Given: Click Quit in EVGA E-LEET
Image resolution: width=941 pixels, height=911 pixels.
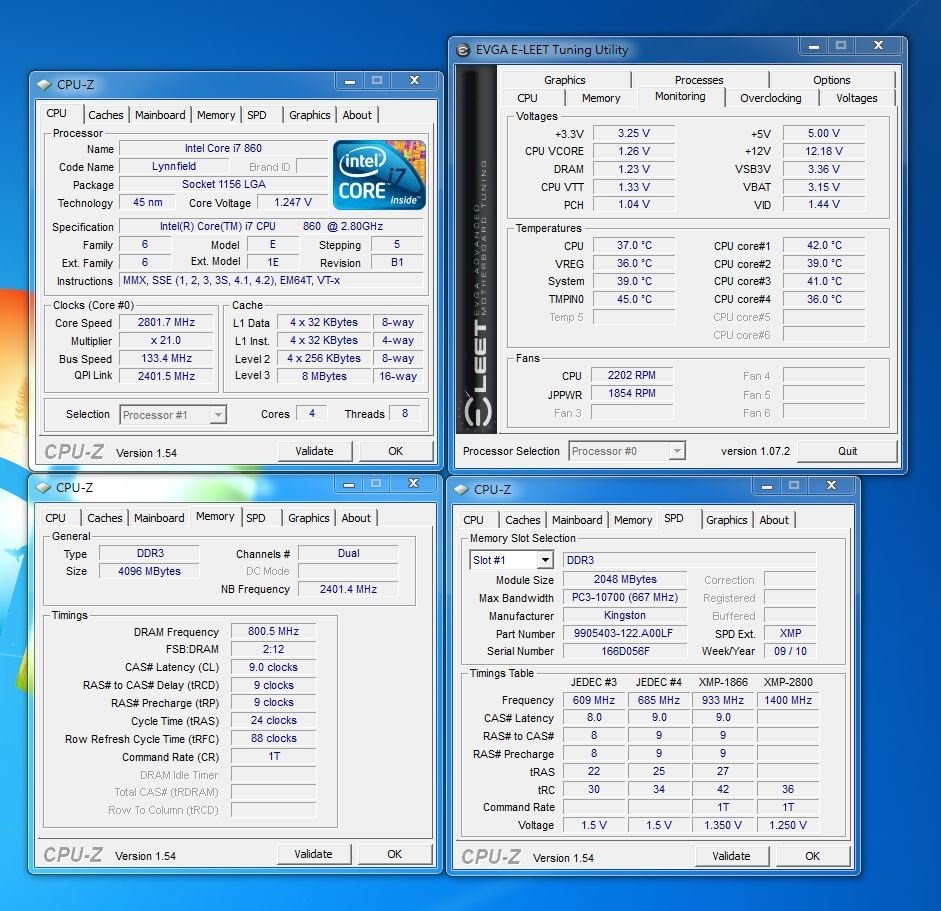Looking at the screenshot, I should (847, 451).
